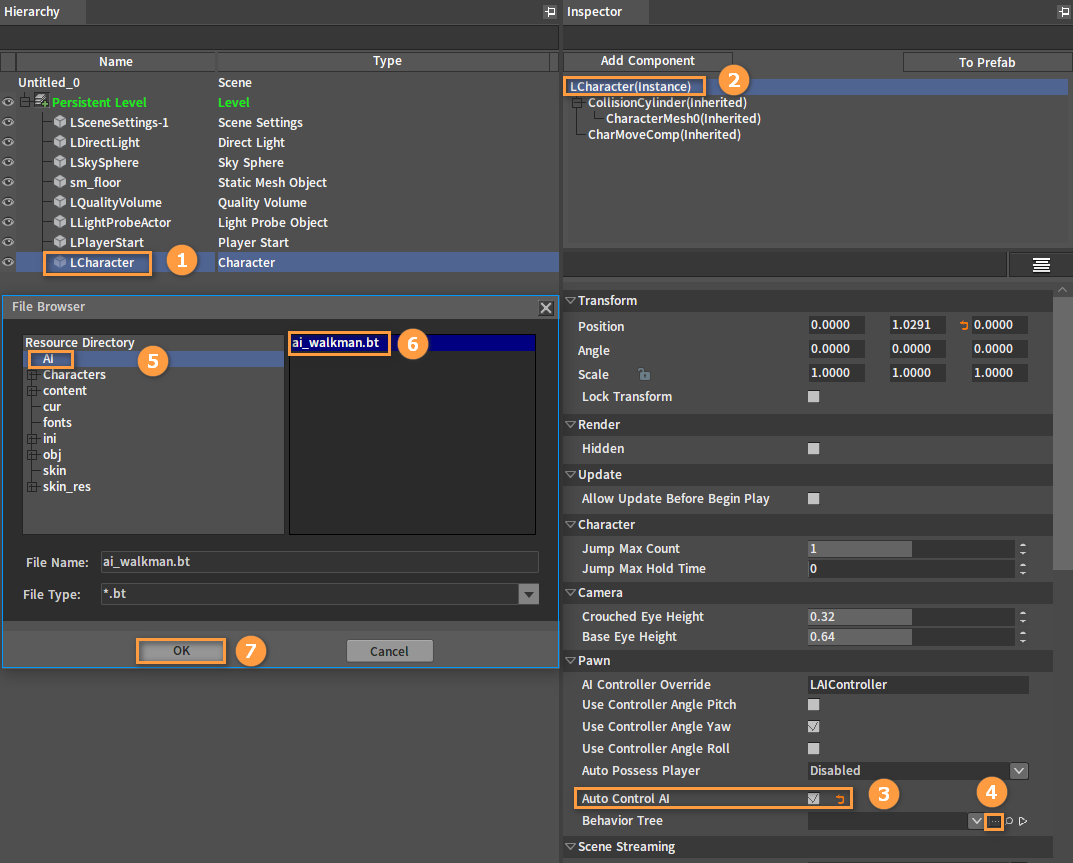Uncheck Use Controller Angle Yaw
The image size is (1073, 863).
tap(814, 726)
